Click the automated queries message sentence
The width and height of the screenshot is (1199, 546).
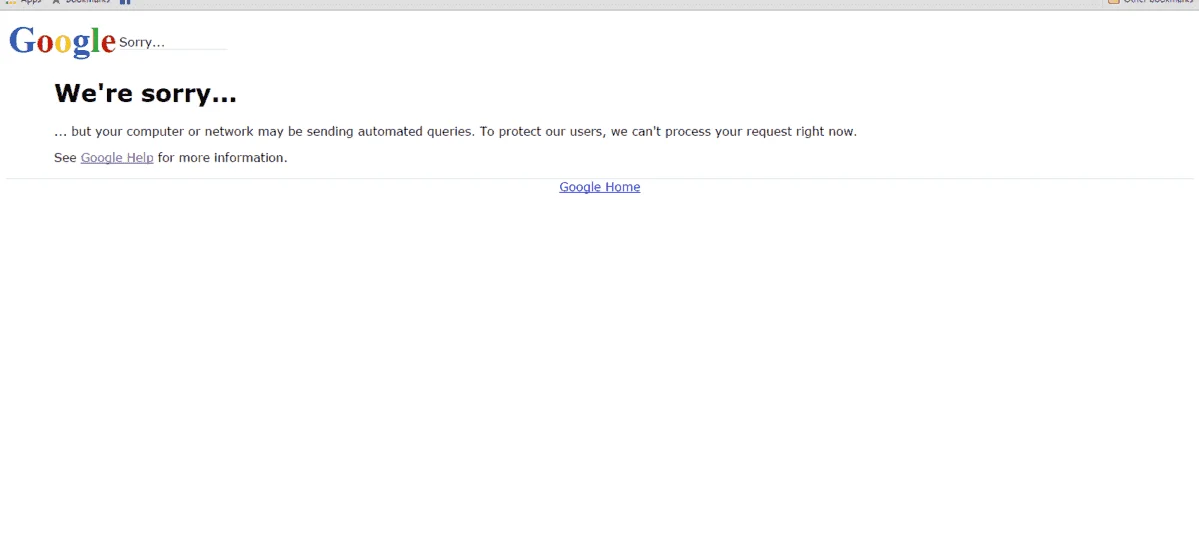click(456, 132)
